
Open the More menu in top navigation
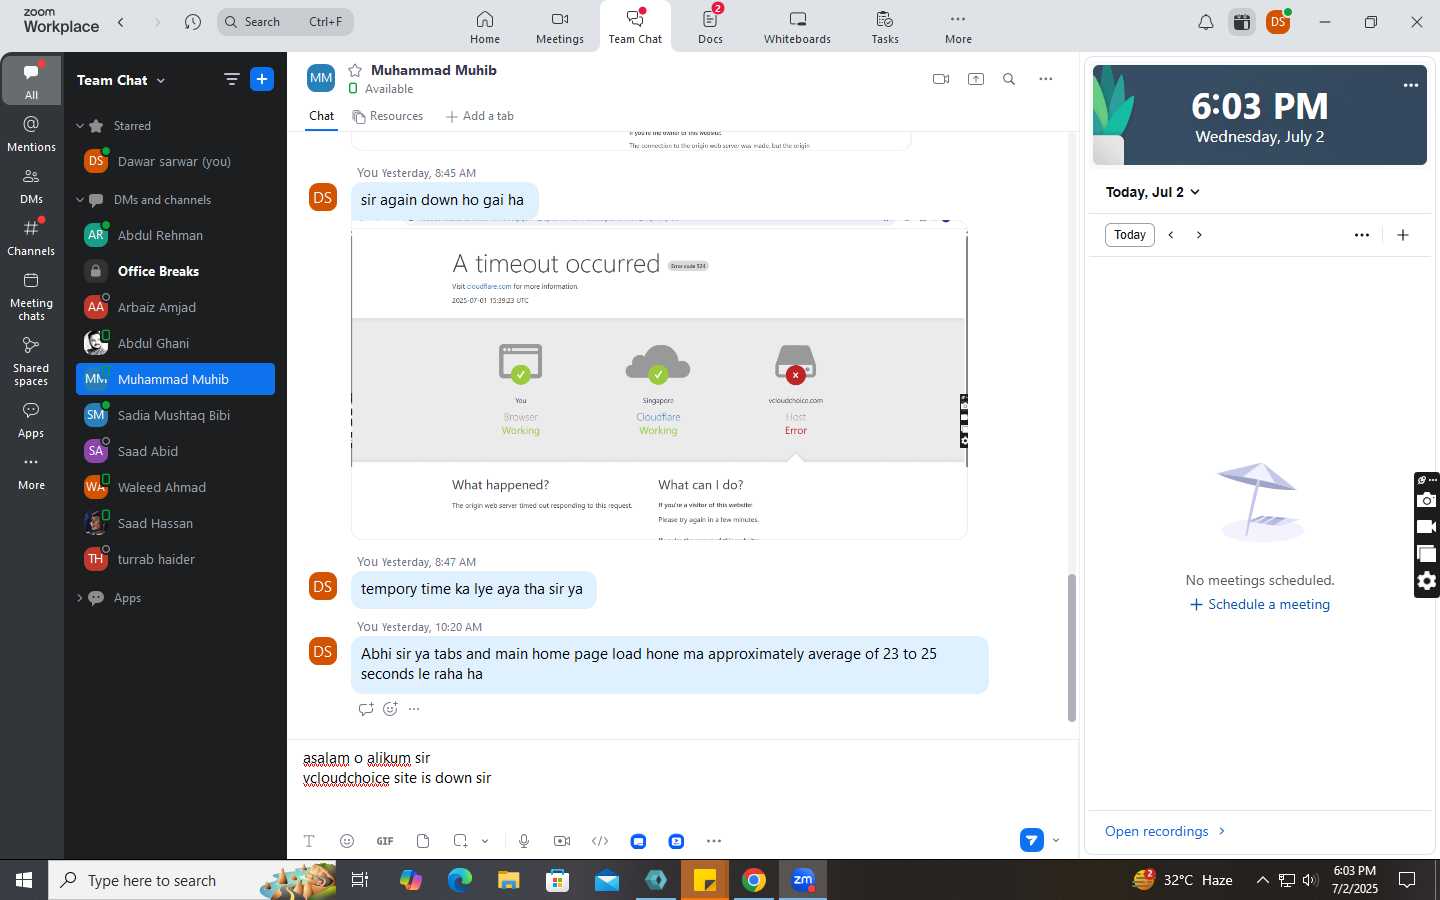click(958, 27)
